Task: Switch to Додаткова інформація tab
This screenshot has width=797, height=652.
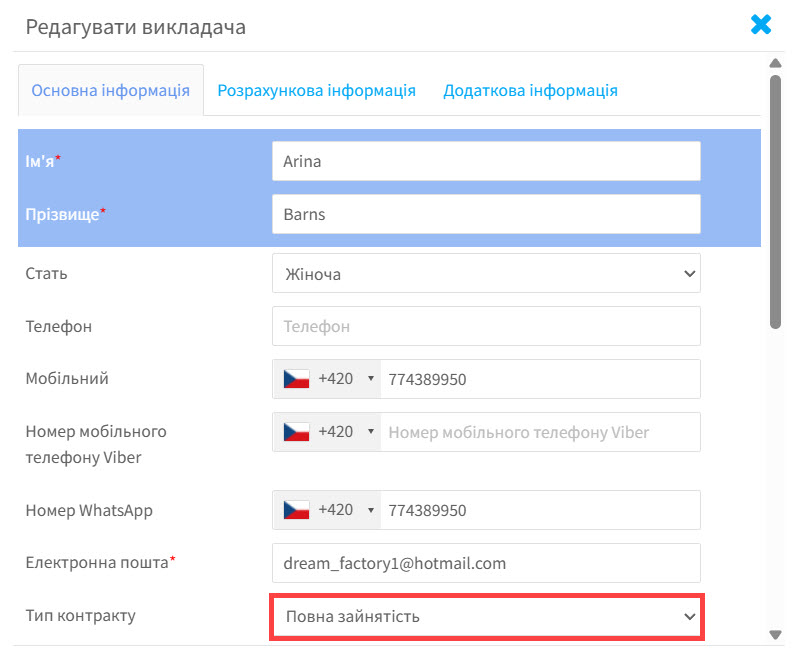Action: click(530, 90)
